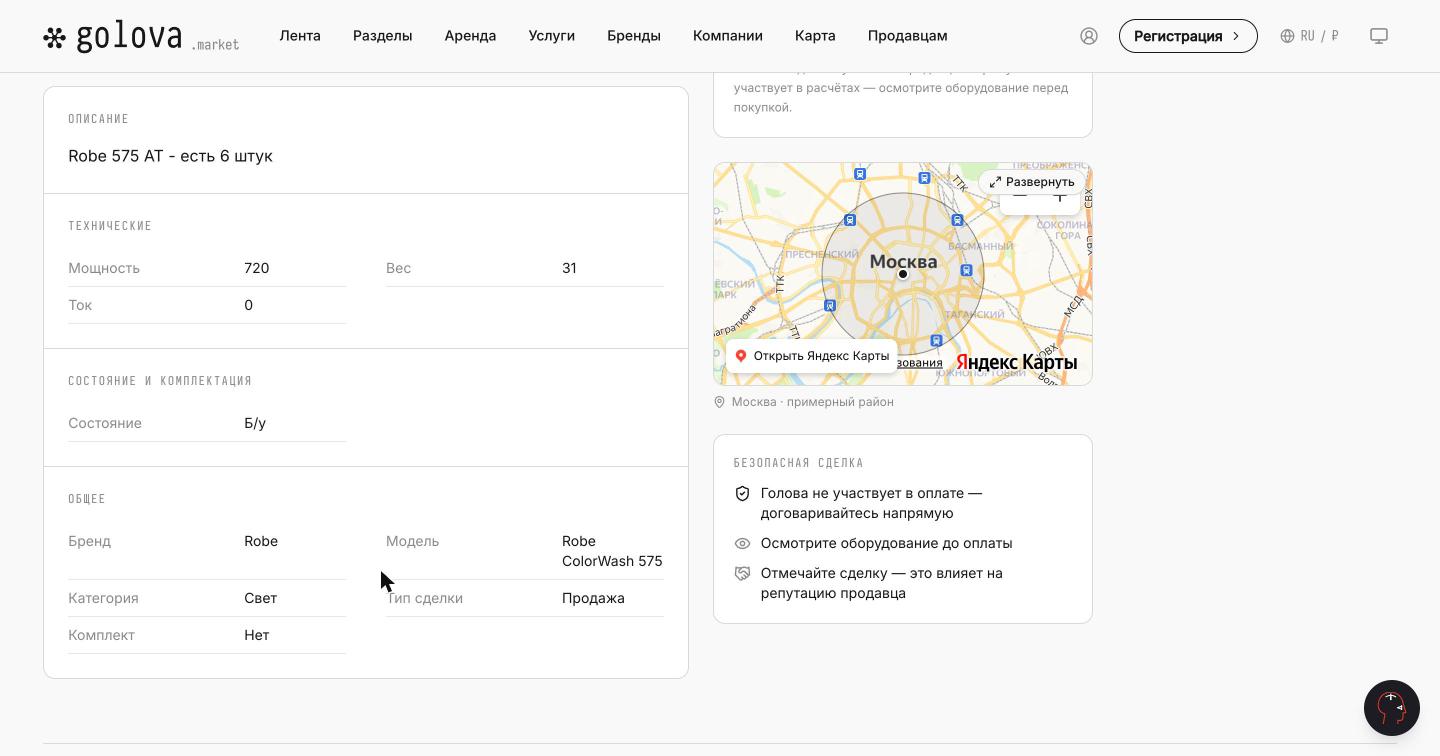Open the user profile icon

click(1089, 36)
